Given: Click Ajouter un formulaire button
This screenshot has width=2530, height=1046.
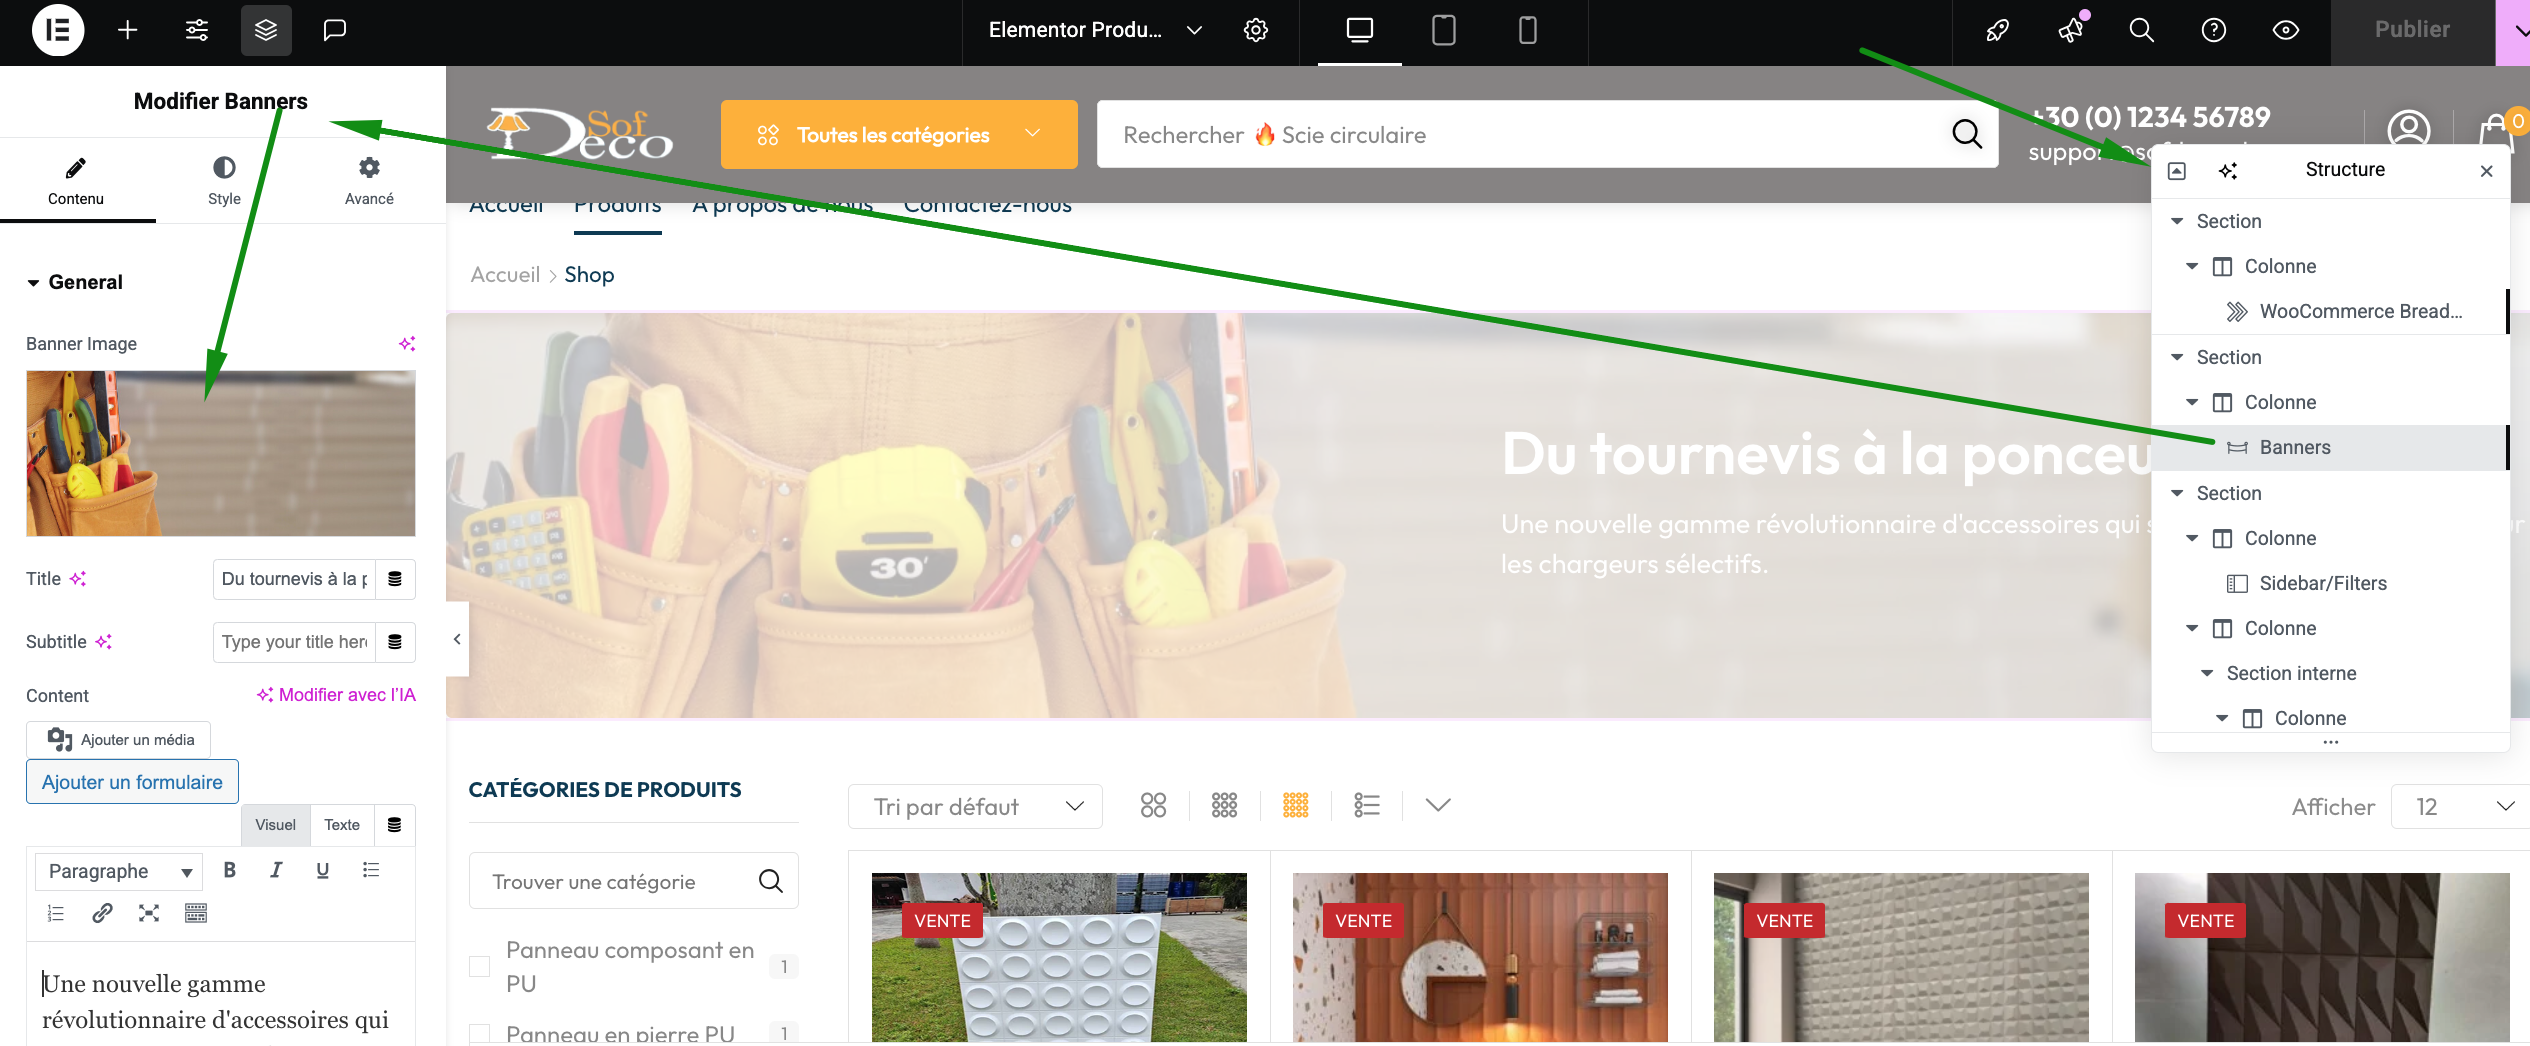Looking at the screenshot, I should click(132, 782).
